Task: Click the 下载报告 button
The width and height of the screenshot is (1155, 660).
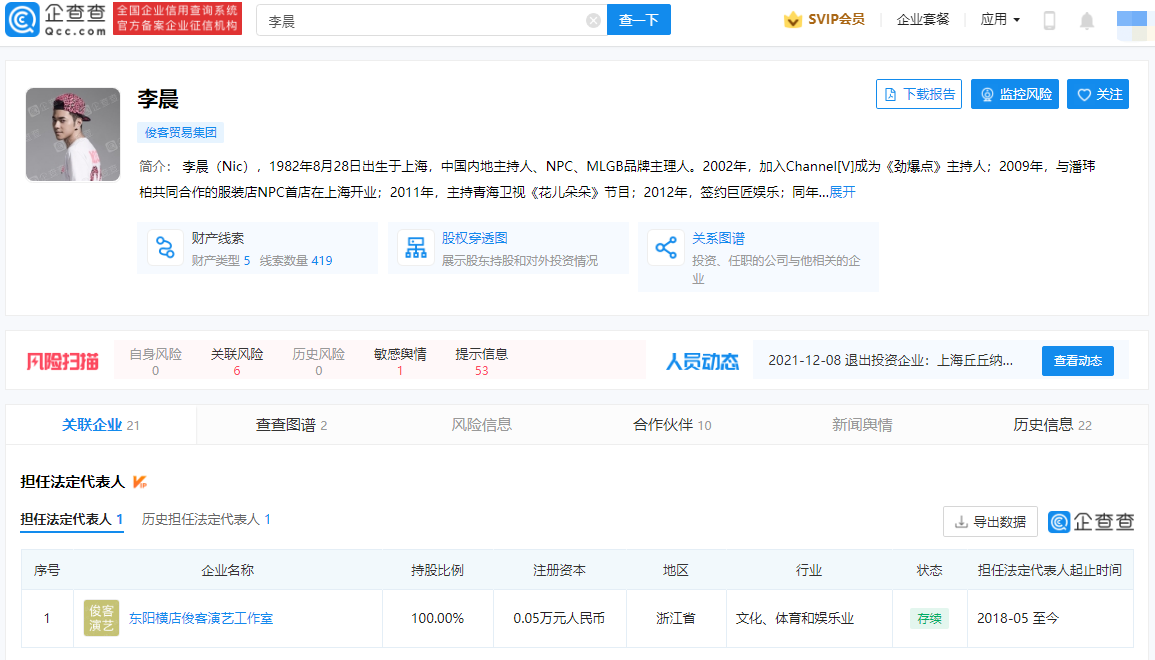Action: 919,94
